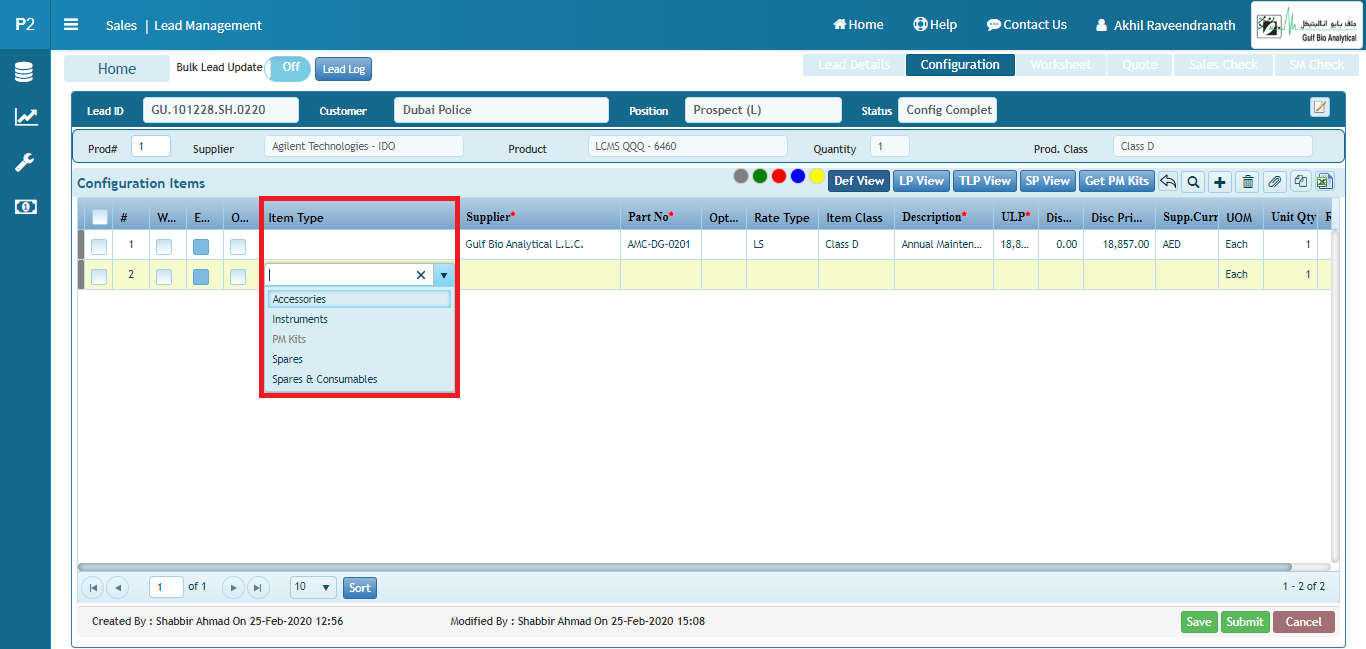Tick row 2 selection checkbox
1366x649 pixels.
(x=99, y=277)
